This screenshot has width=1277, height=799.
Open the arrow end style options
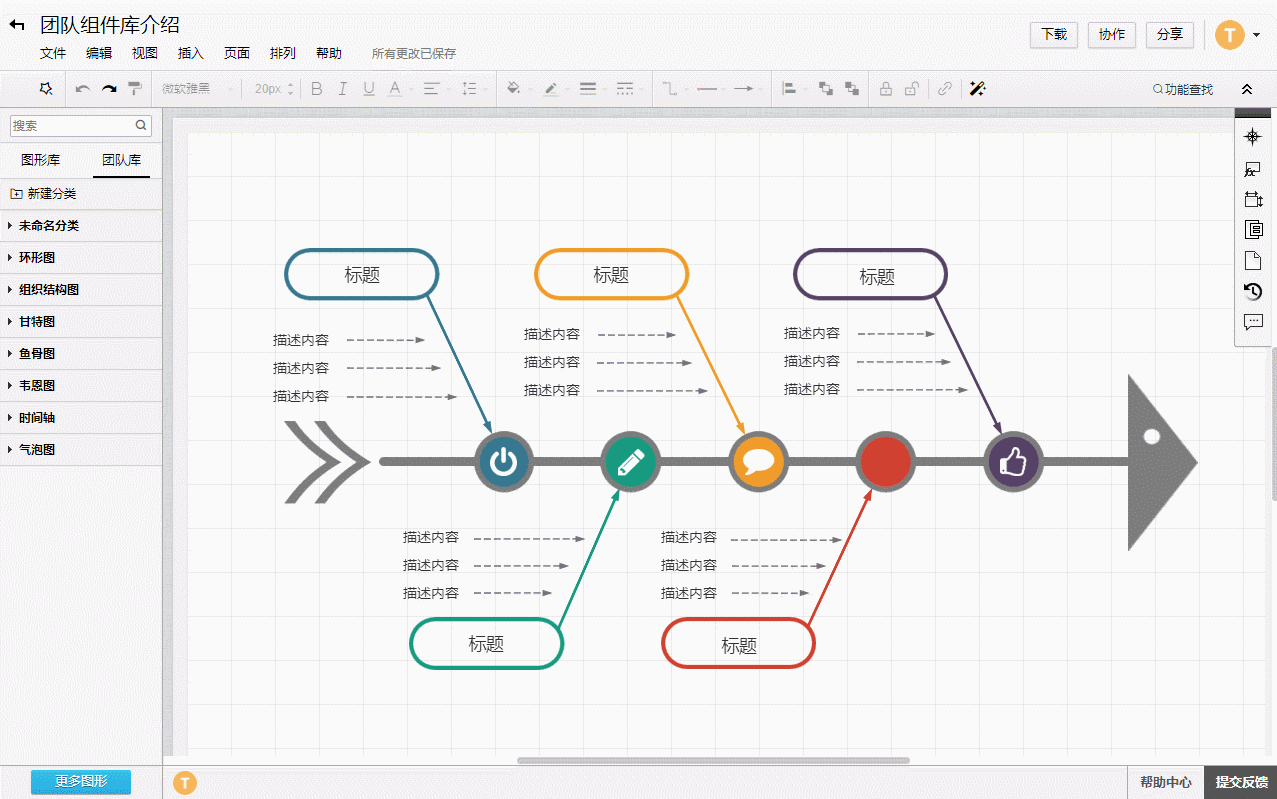[x=743, y=89]
